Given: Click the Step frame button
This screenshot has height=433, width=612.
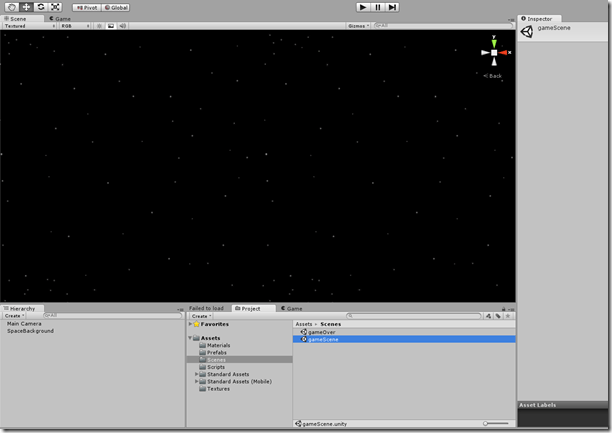Looking at the screenshot, I should coord(393,7).
